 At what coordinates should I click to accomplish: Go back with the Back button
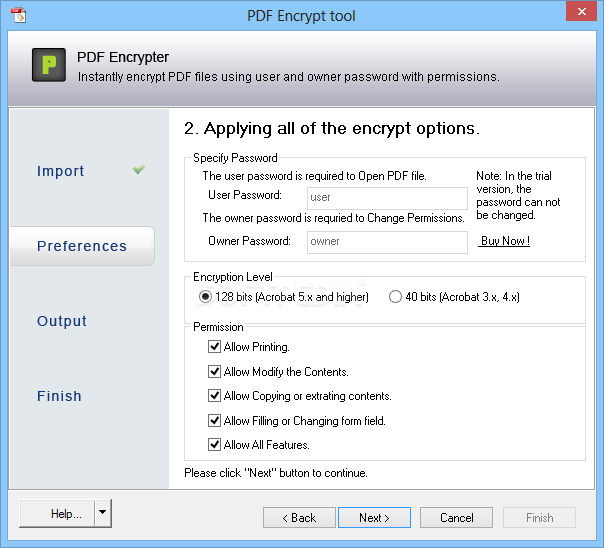[299, 518]
